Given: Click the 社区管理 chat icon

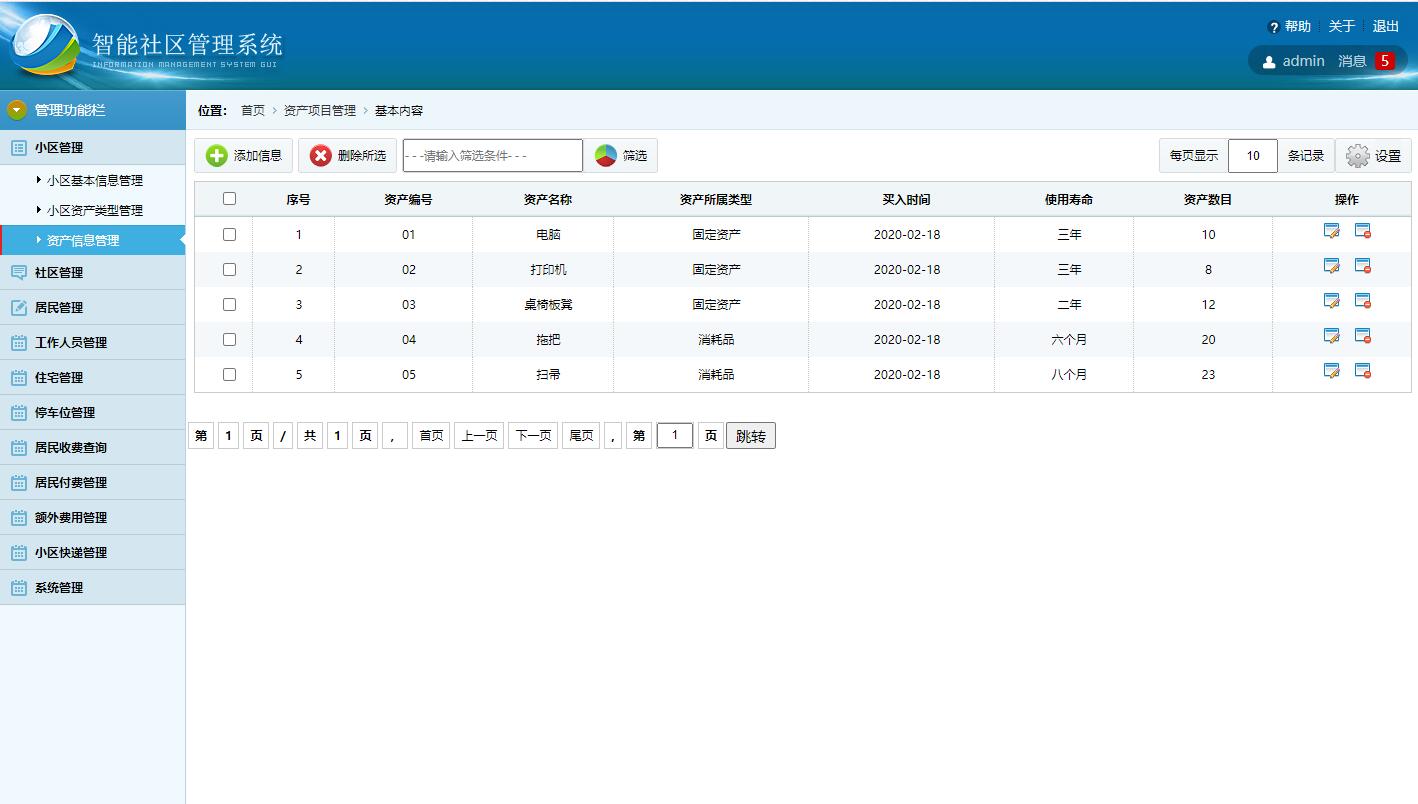Looking at the screenshot, I should [x=18, y=272].
